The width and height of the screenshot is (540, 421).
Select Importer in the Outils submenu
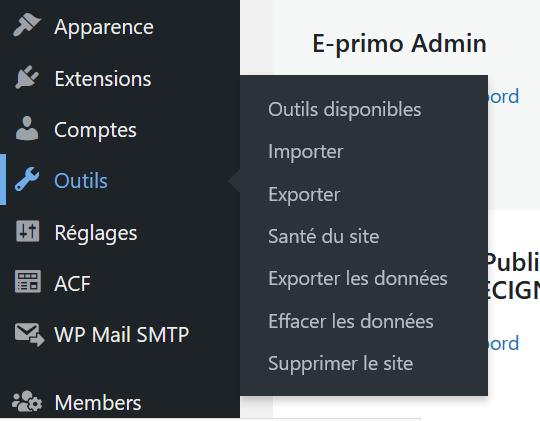pyautogui.click(x=306, y=152)
